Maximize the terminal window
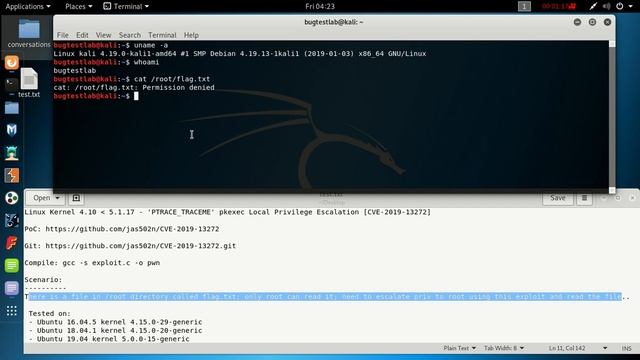 click(x=592, y=22)
